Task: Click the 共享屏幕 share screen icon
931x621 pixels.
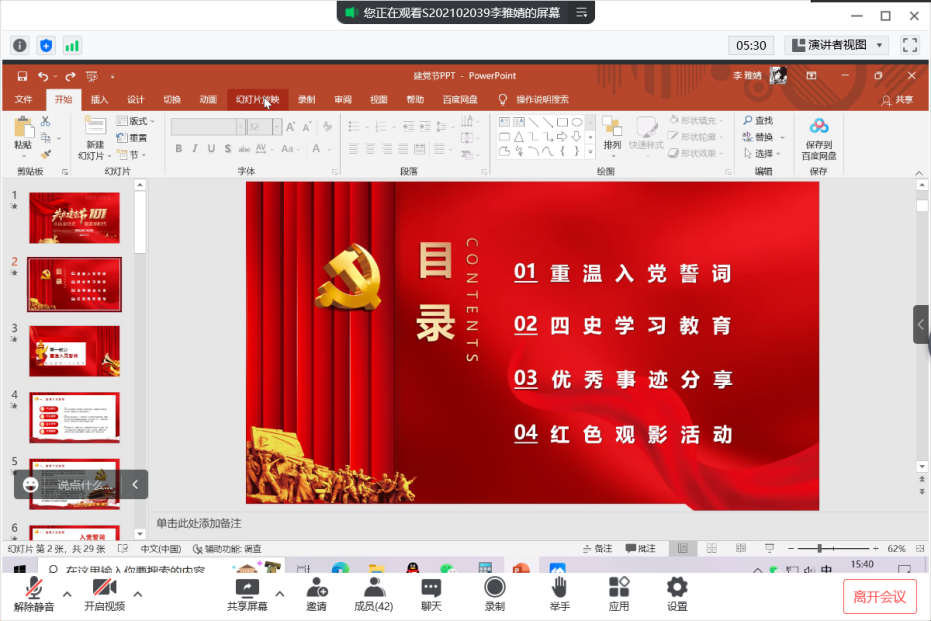Action: coord(247,588)
